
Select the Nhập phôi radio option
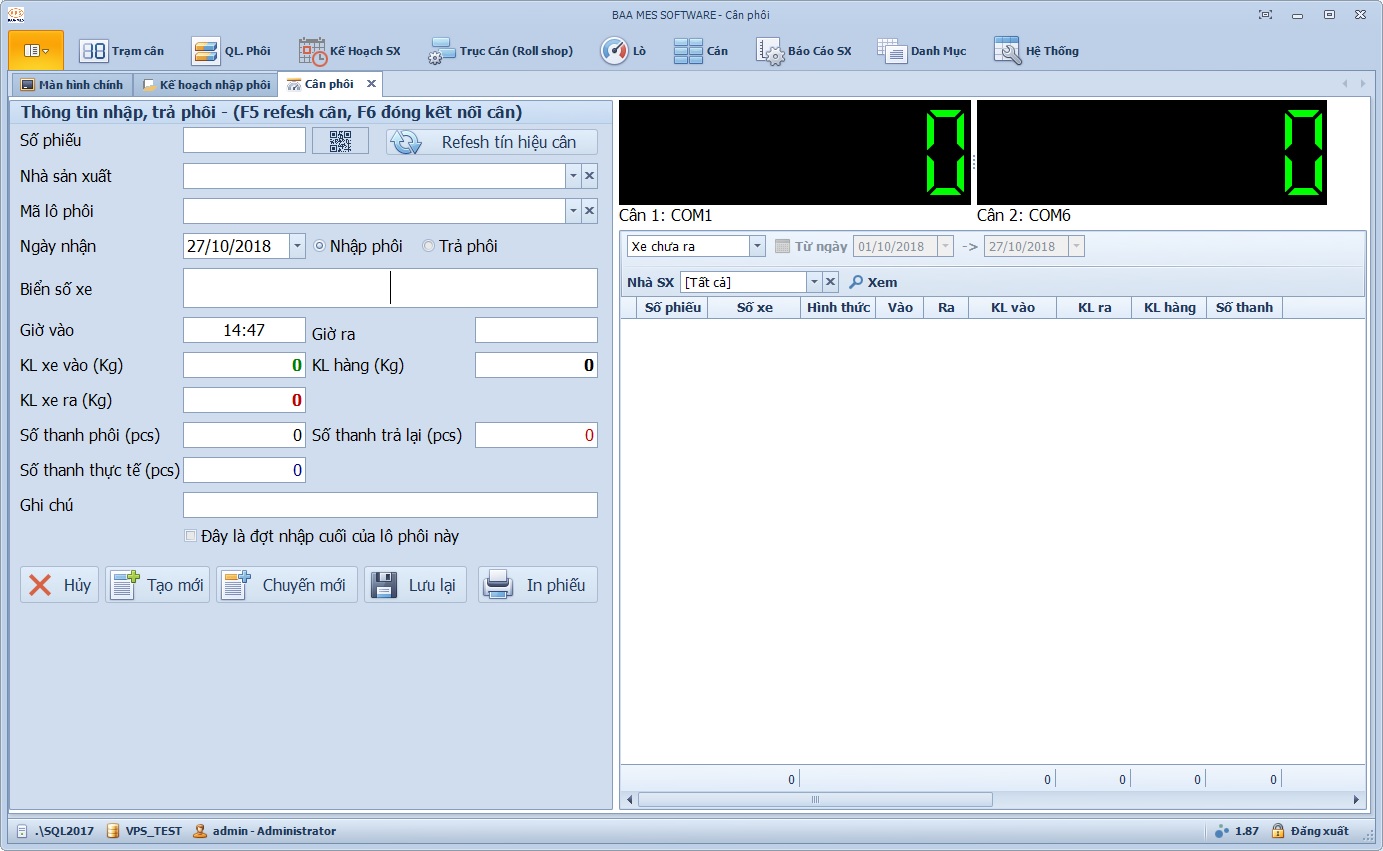tap(320, 246)
